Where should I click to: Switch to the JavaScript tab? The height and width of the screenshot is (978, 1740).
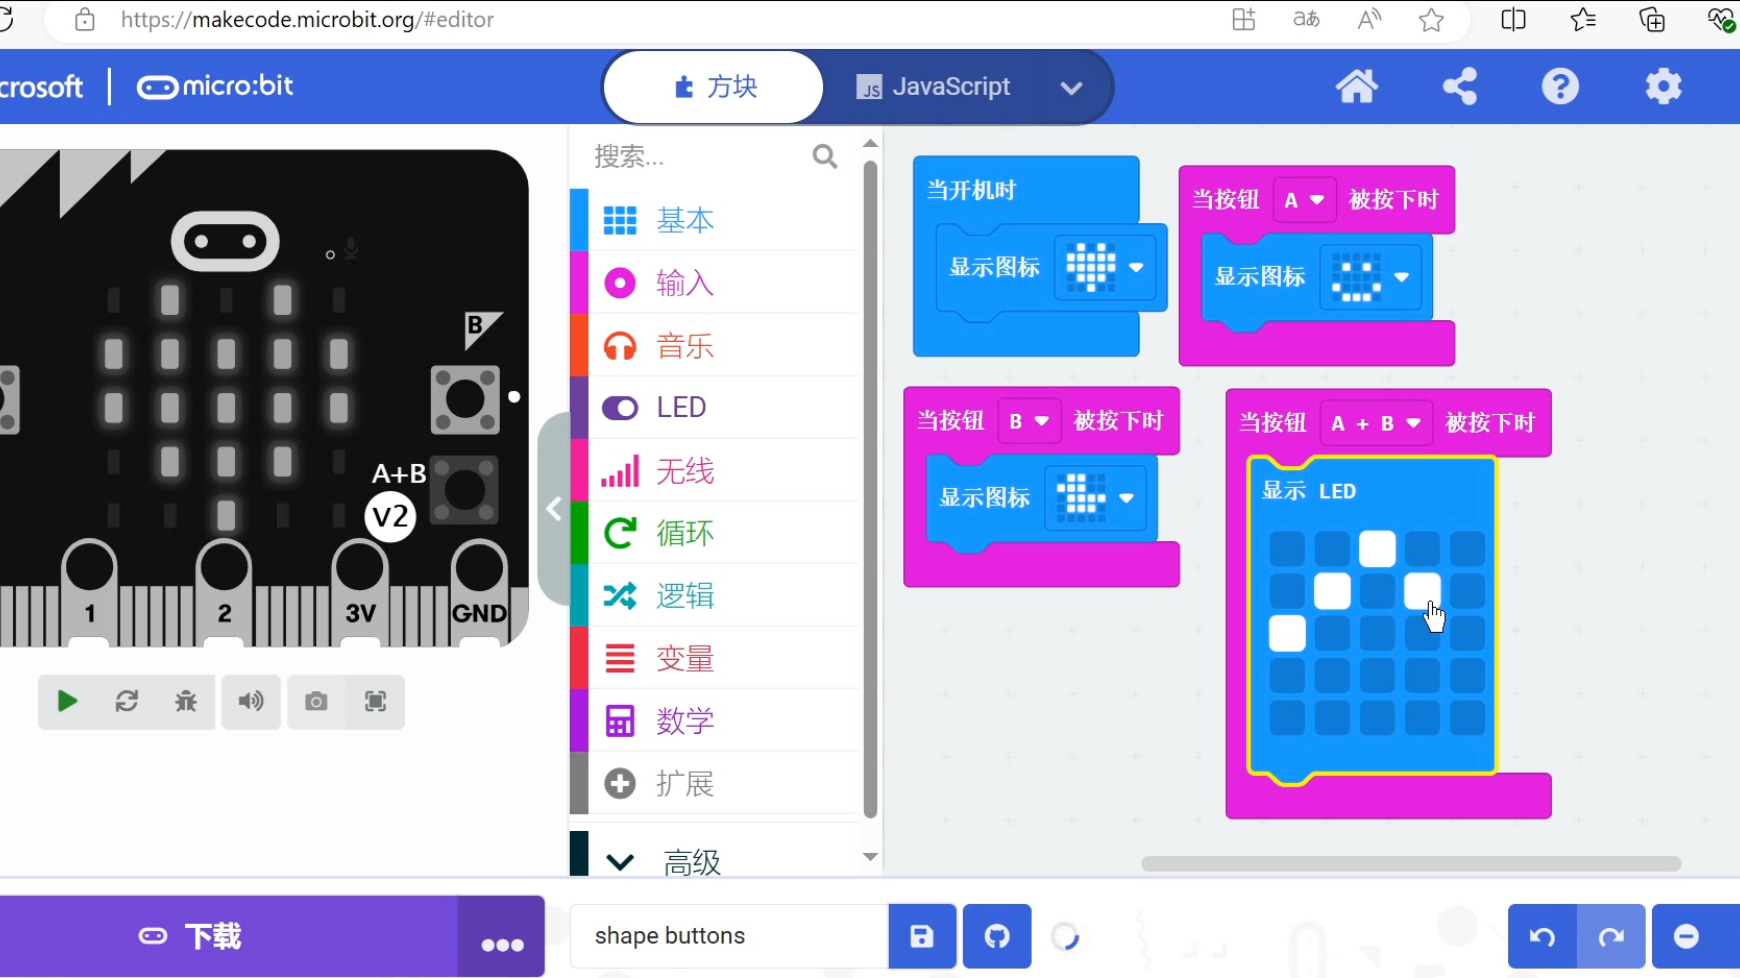(x=932, y=87)
